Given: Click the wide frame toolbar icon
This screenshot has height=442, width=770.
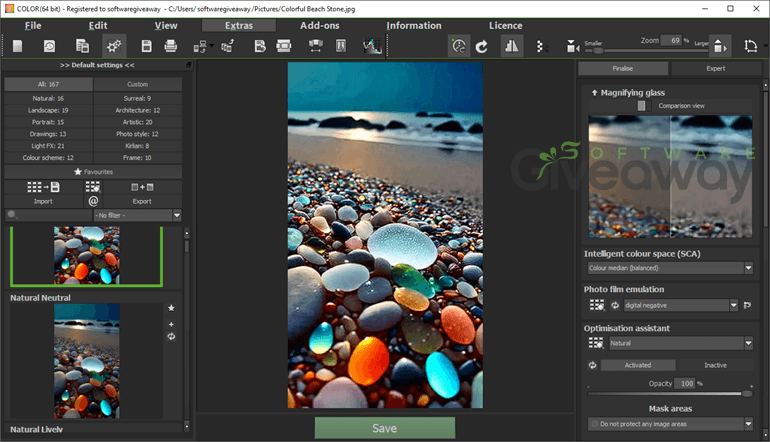Looking at the screenshot, I should pyautogui.click(x=284, y=46).
